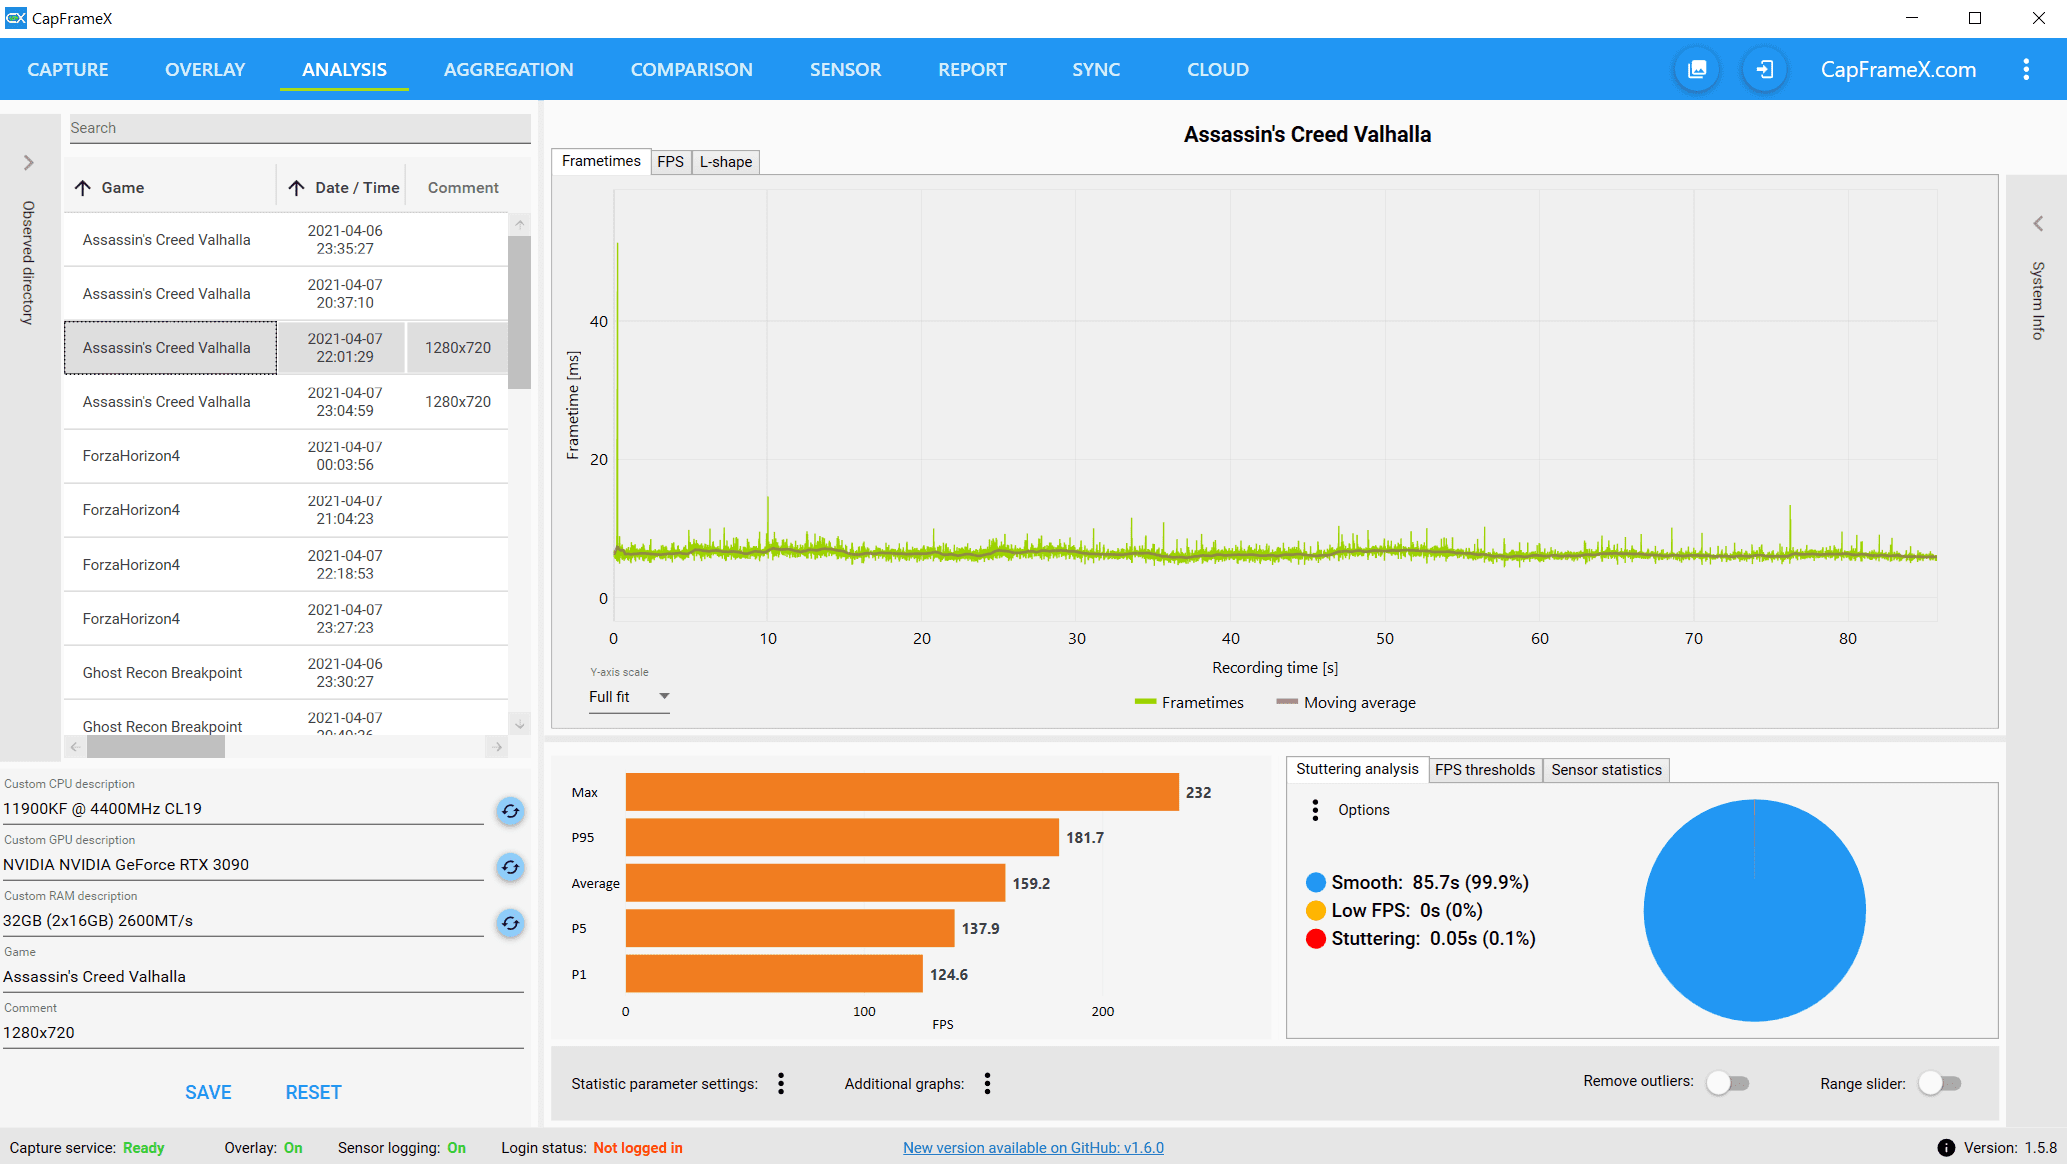This screenshot has width=2067, height=1164.
Task: Enable the Remove outliers toggle
Action: tap(1728, 1083)
